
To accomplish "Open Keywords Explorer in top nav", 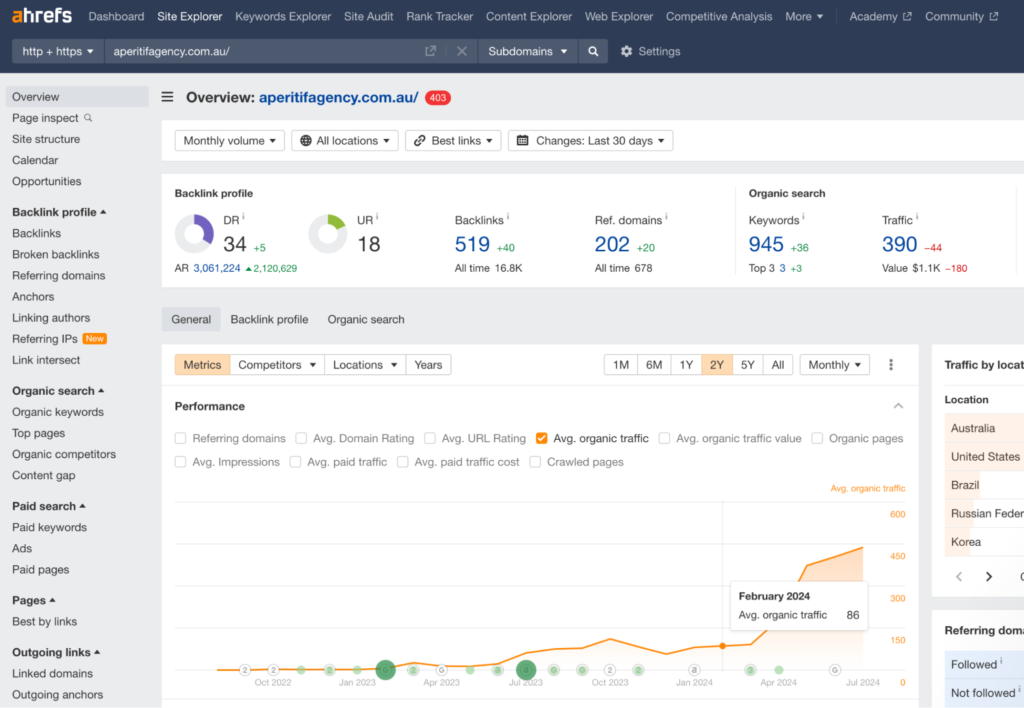I will click(x=283, y=16).
